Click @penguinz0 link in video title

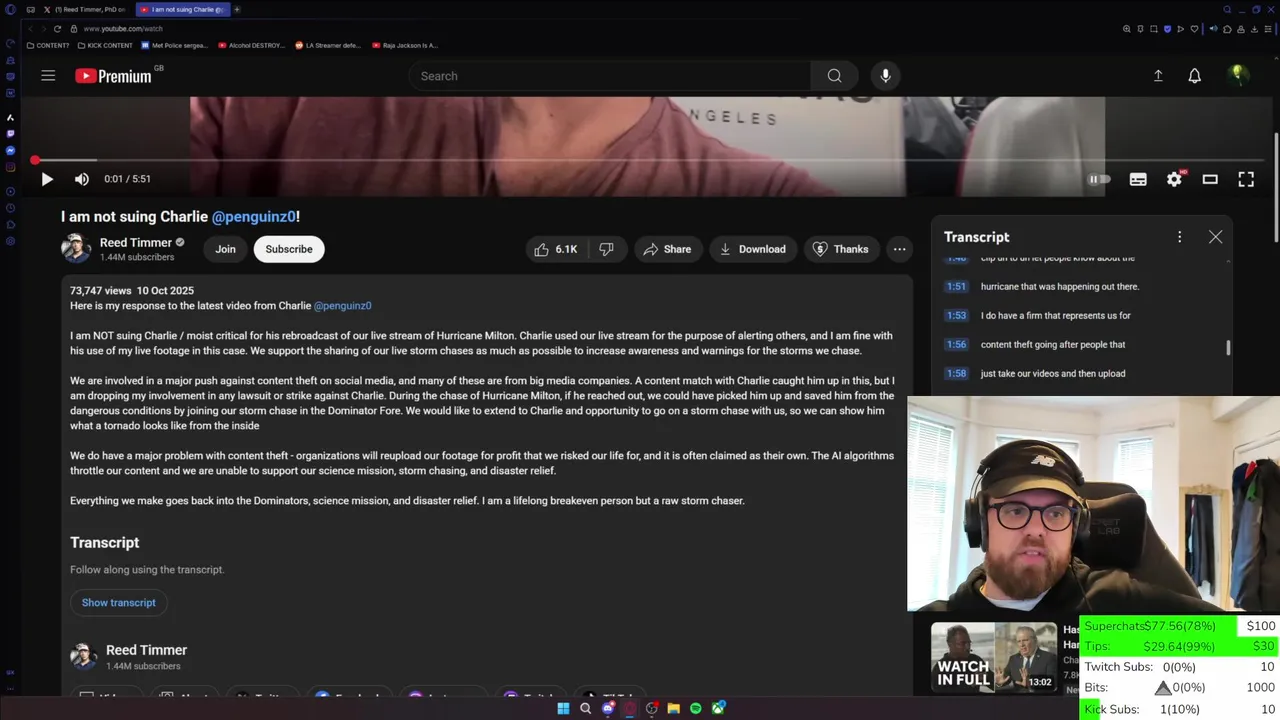pos(254,216)
